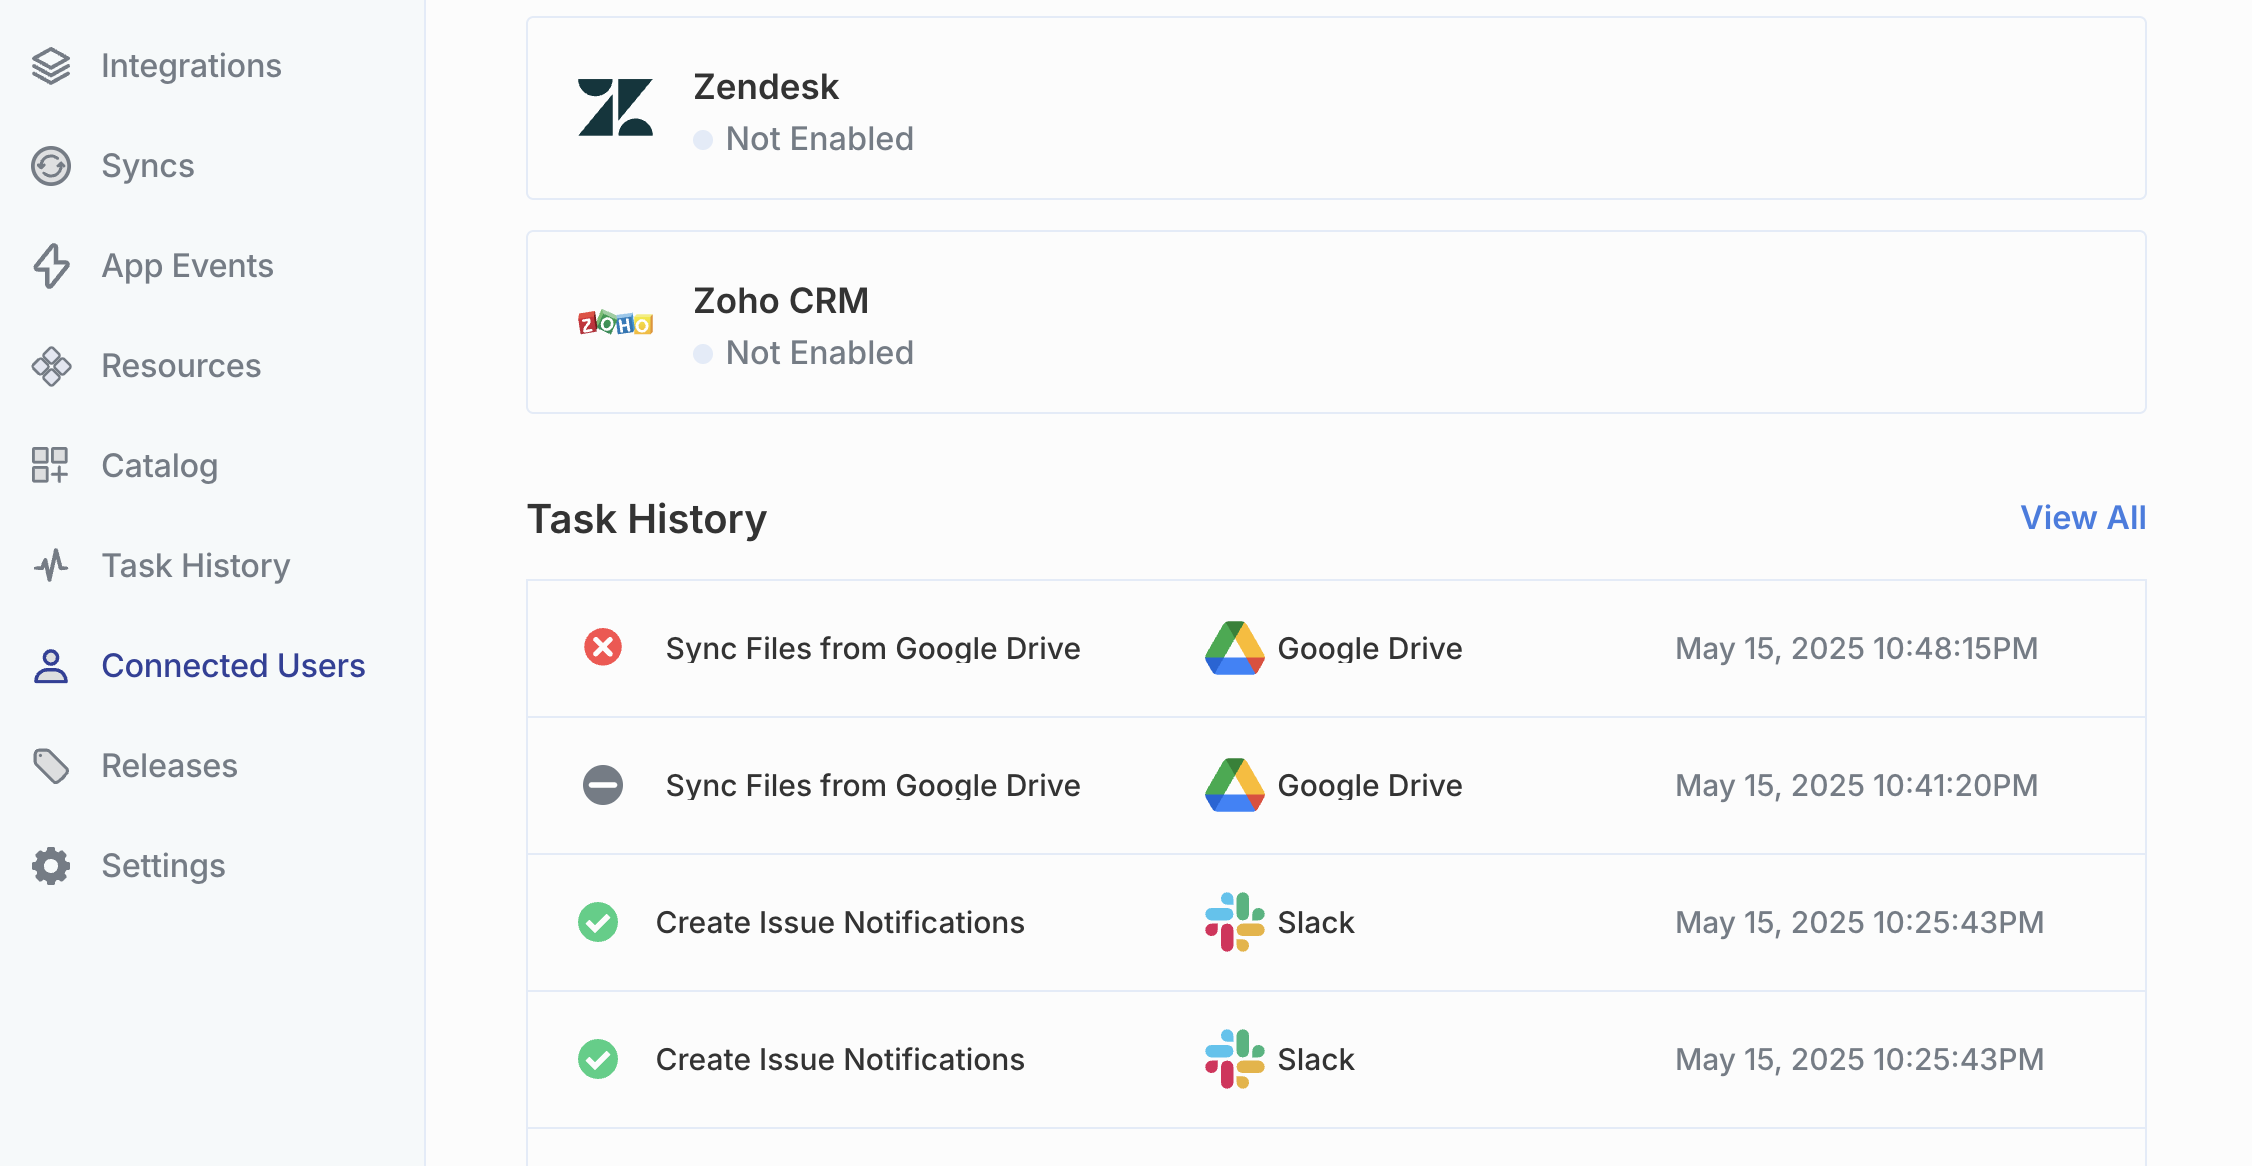Navigate to Catalog

160,466
